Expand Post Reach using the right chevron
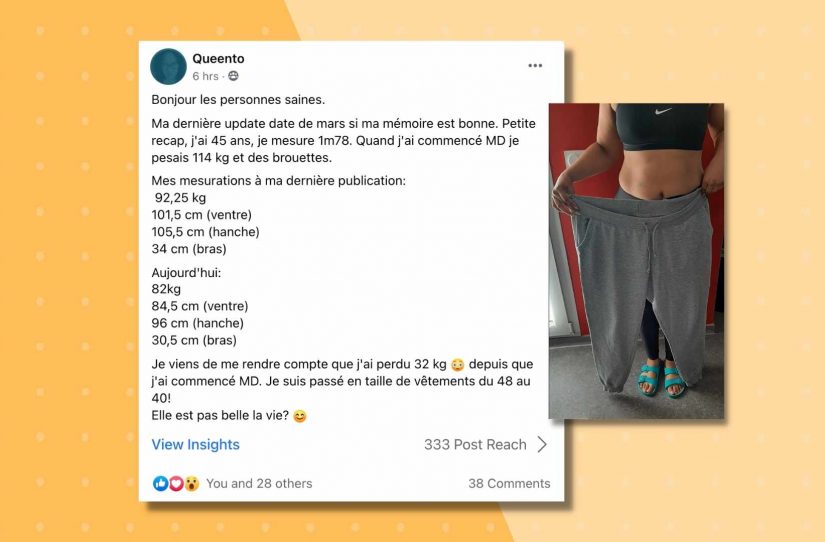Viewport: 825px width, 542px height. pos(542,445)
